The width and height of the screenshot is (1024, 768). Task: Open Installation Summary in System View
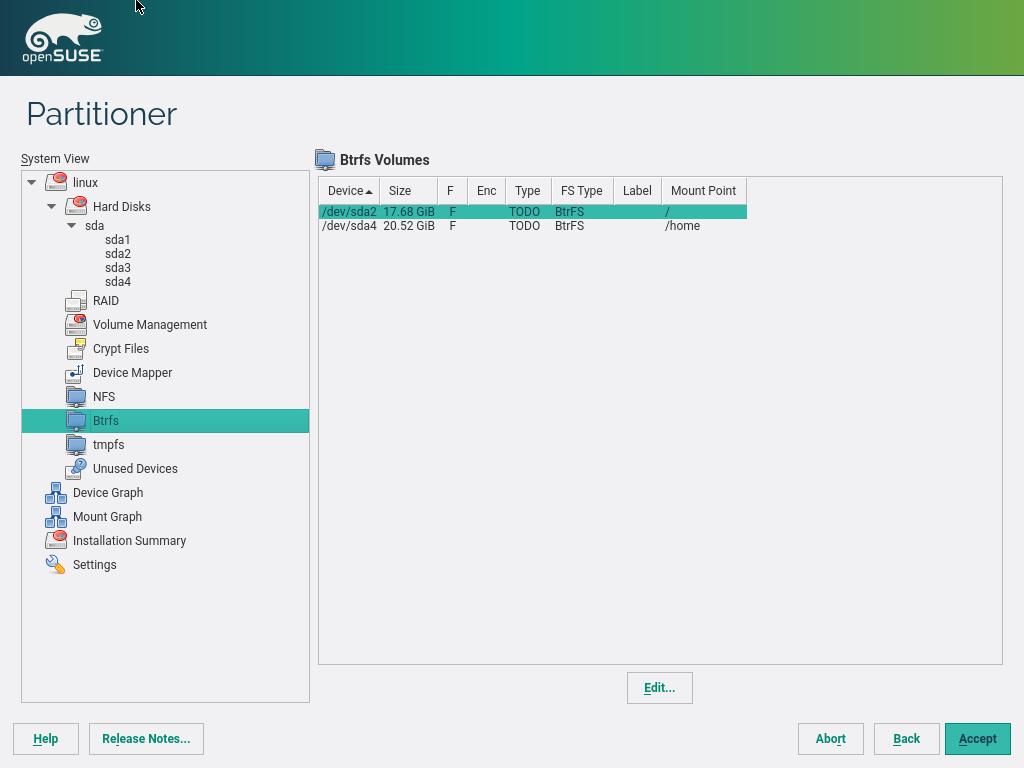pos(129,541)
